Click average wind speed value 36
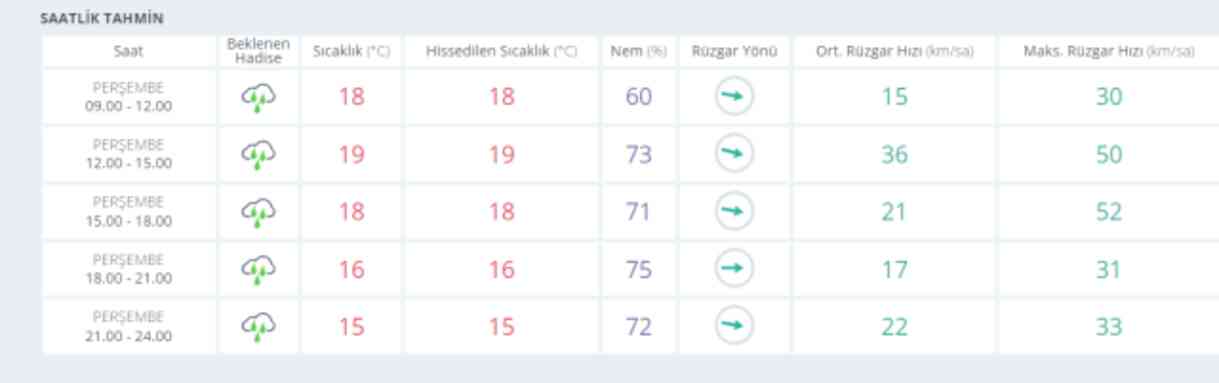1219x383 pixels. coord(895,155)
